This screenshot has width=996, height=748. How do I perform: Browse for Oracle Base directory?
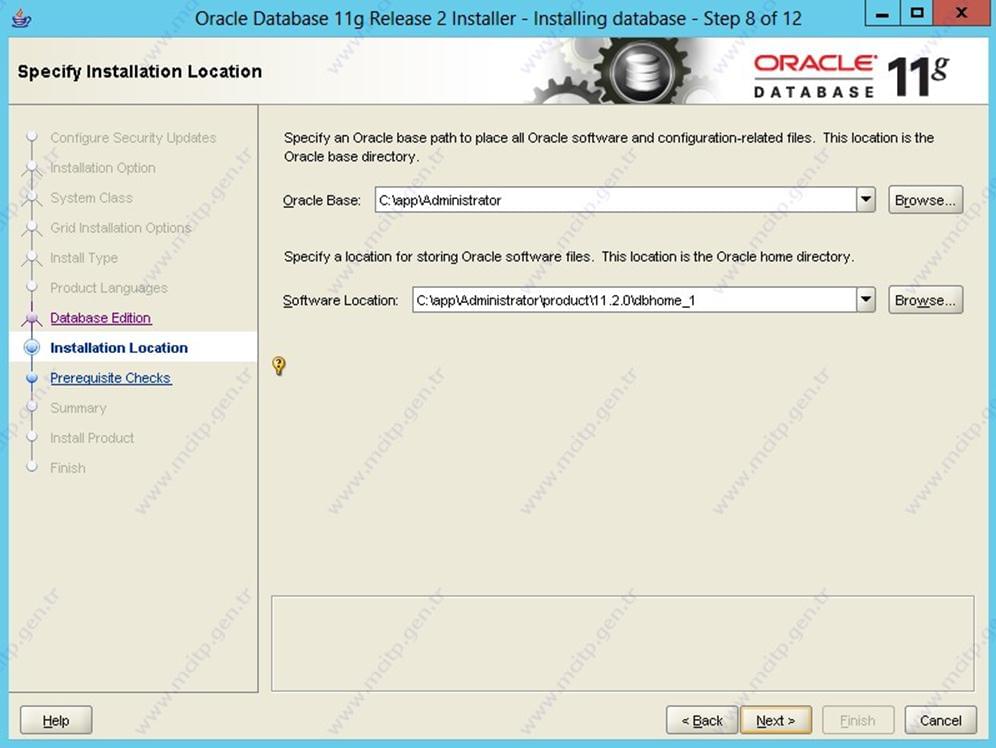coord(925,200)
